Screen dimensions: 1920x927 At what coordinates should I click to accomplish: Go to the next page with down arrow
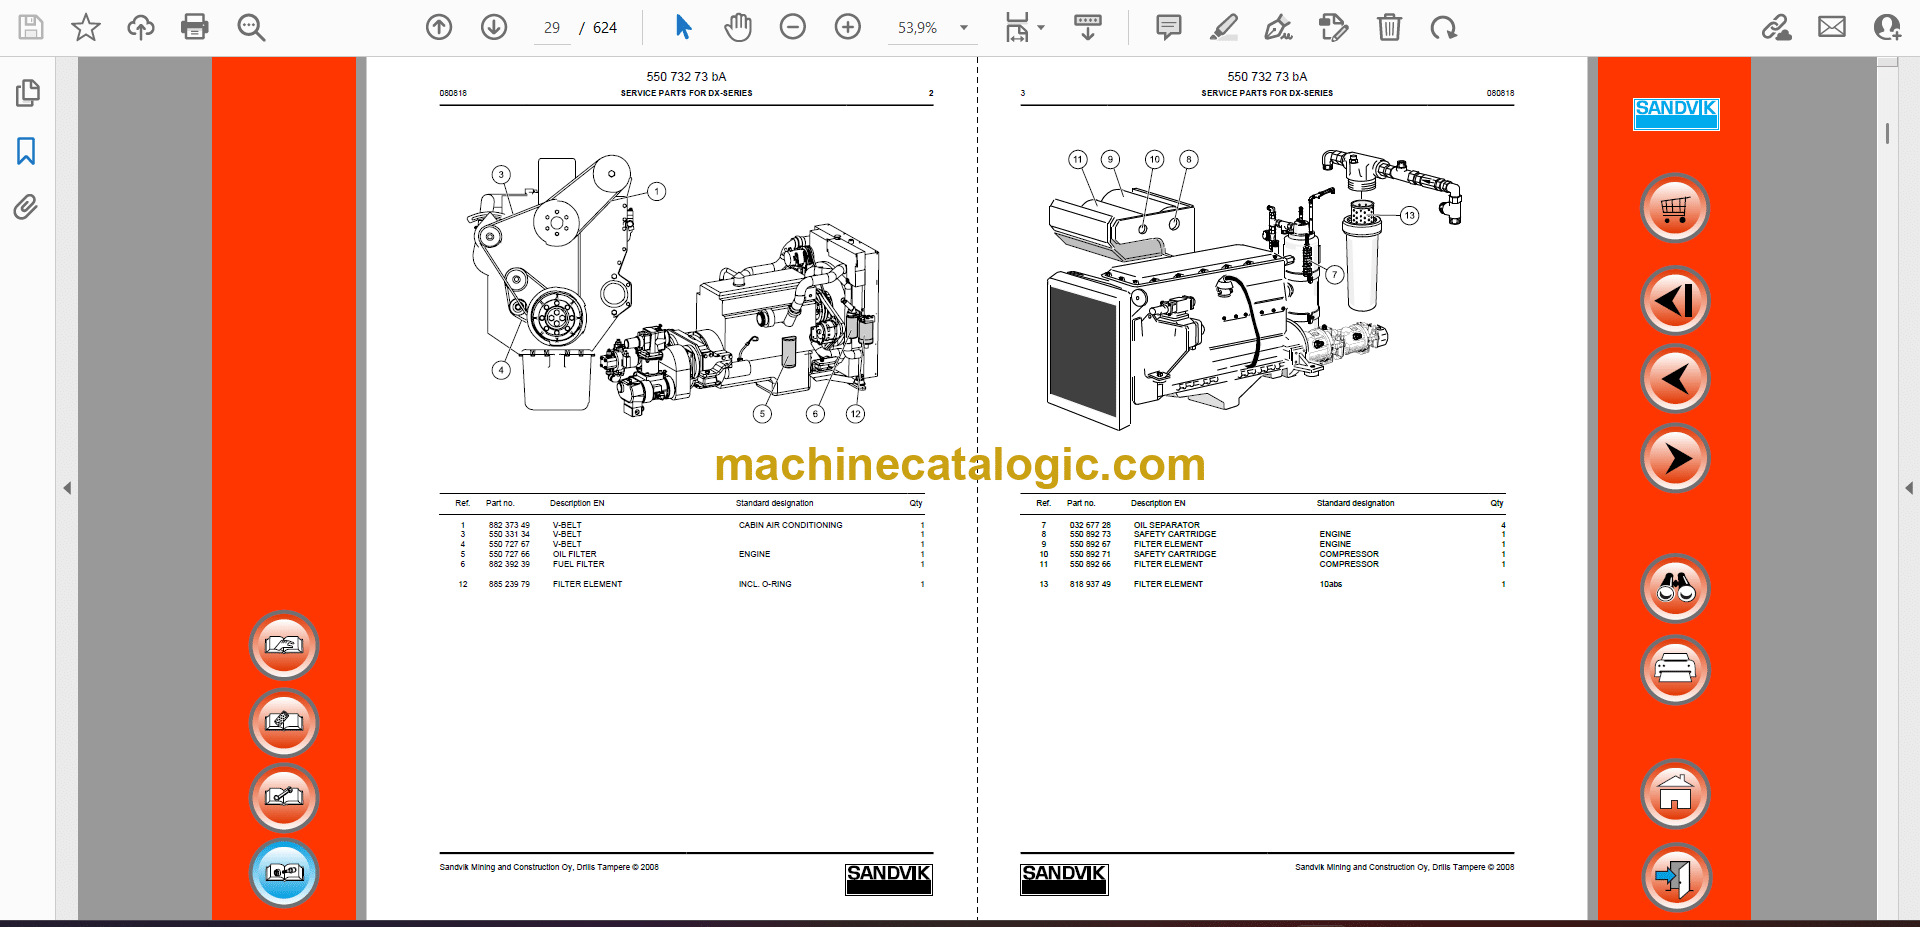tap(494, 27)
